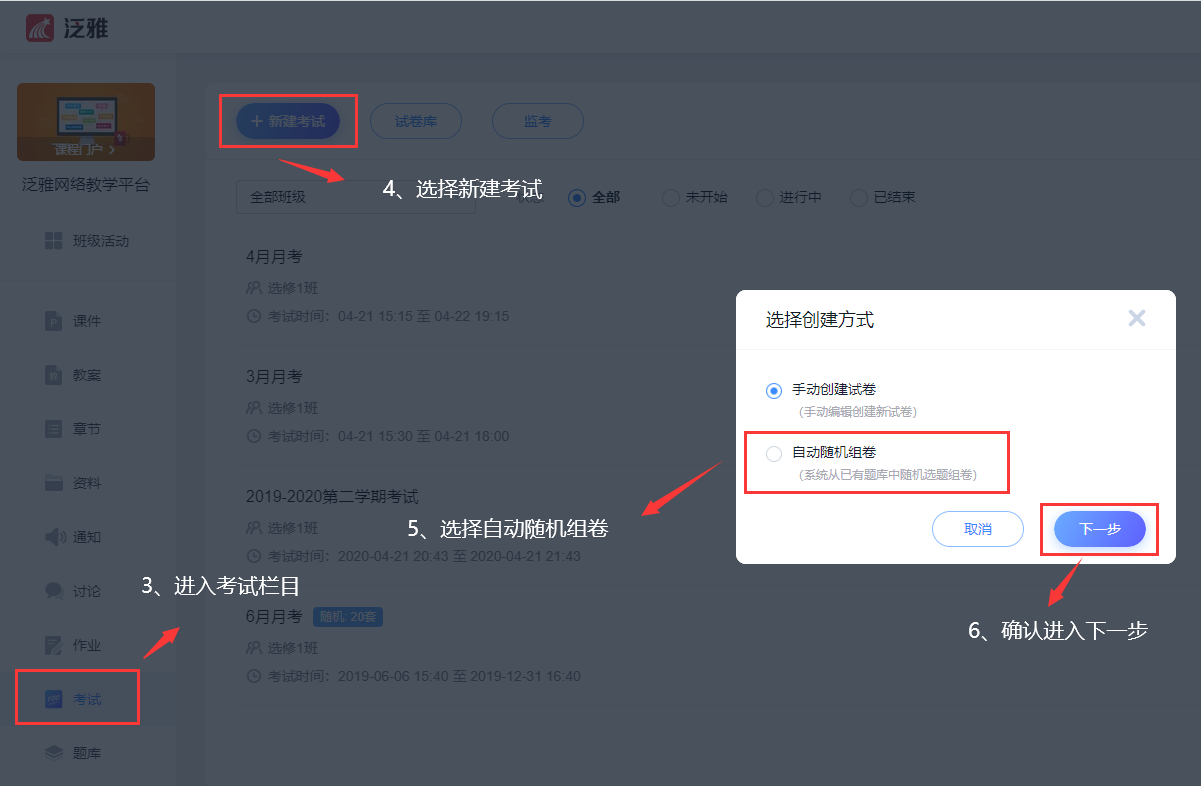Click the 考试 sidebar icon
Viewport: 1201px width, 786px height.
click(54, 699)
